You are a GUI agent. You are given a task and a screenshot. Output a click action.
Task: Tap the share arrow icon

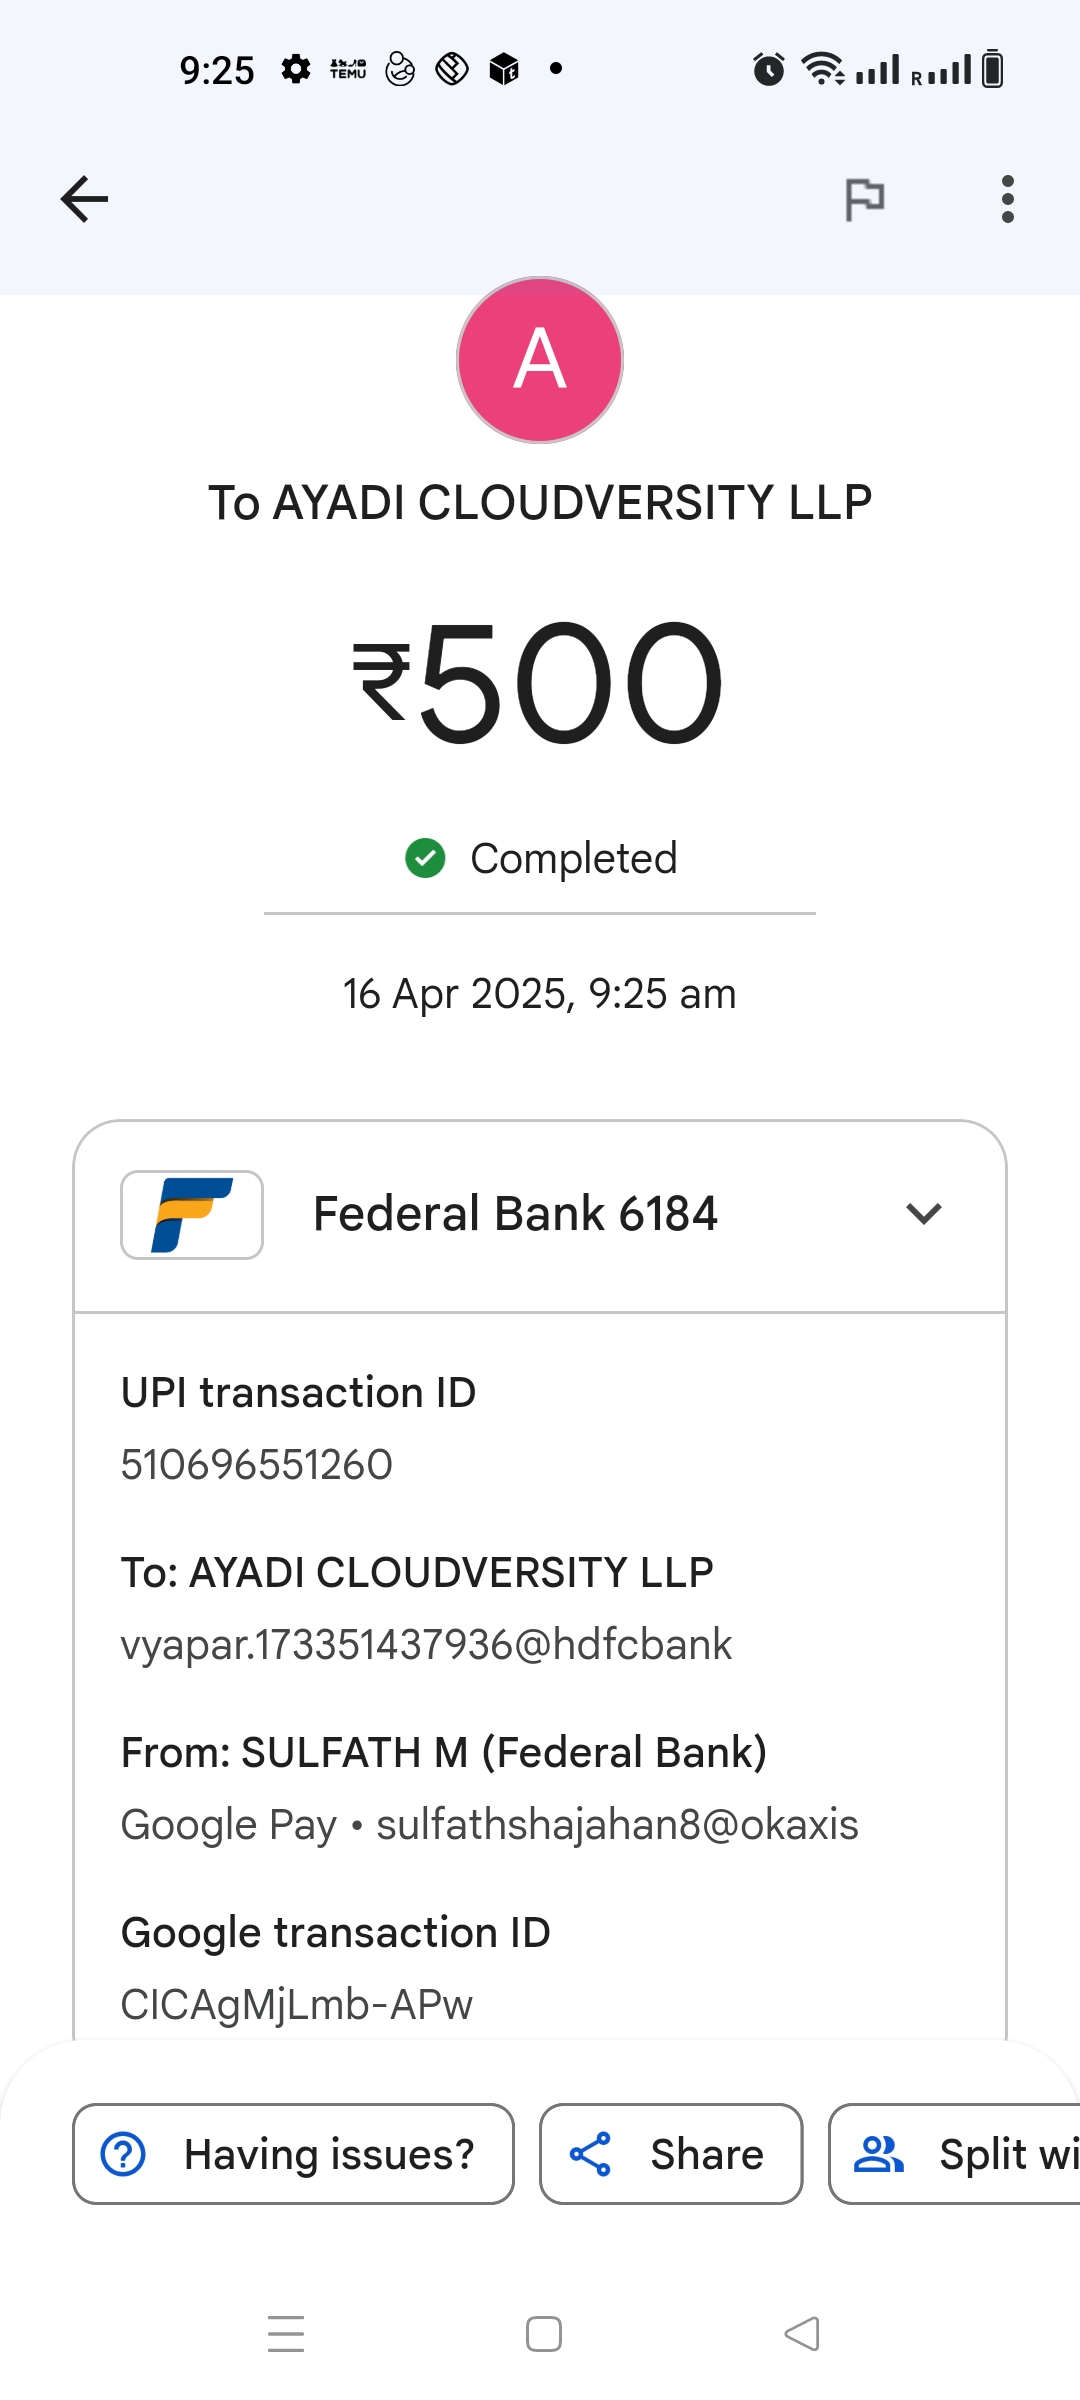tap(590, 2154)
